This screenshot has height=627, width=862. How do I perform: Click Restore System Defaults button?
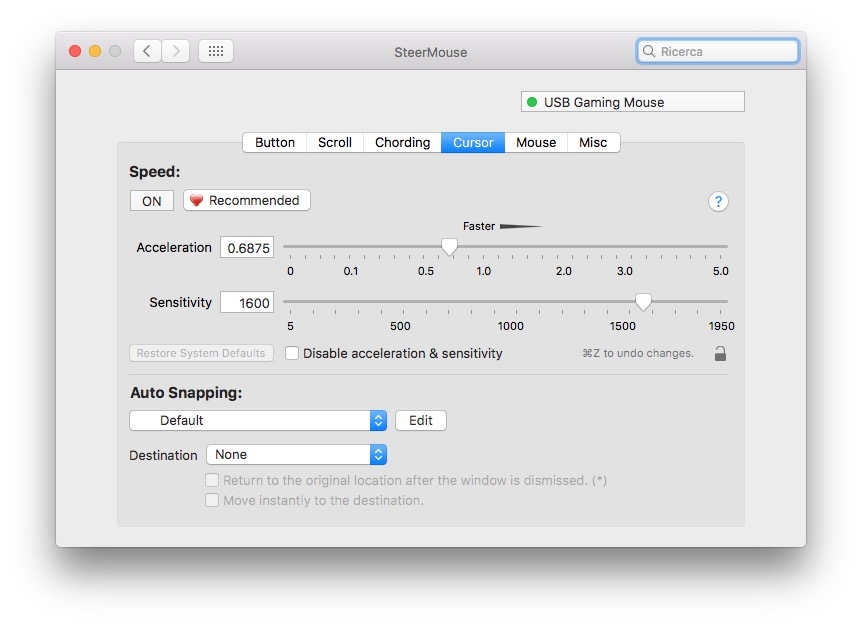[201, 353]
